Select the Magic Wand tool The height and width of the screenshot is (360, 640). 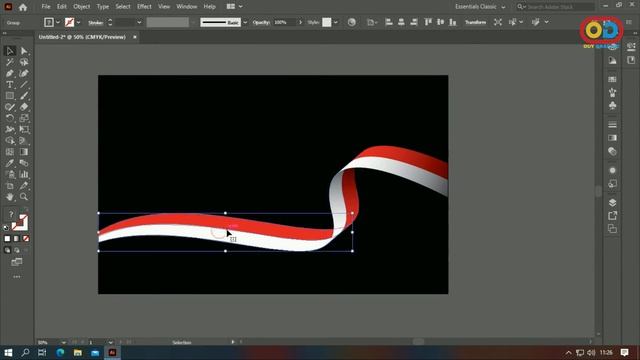click(10, 62)
